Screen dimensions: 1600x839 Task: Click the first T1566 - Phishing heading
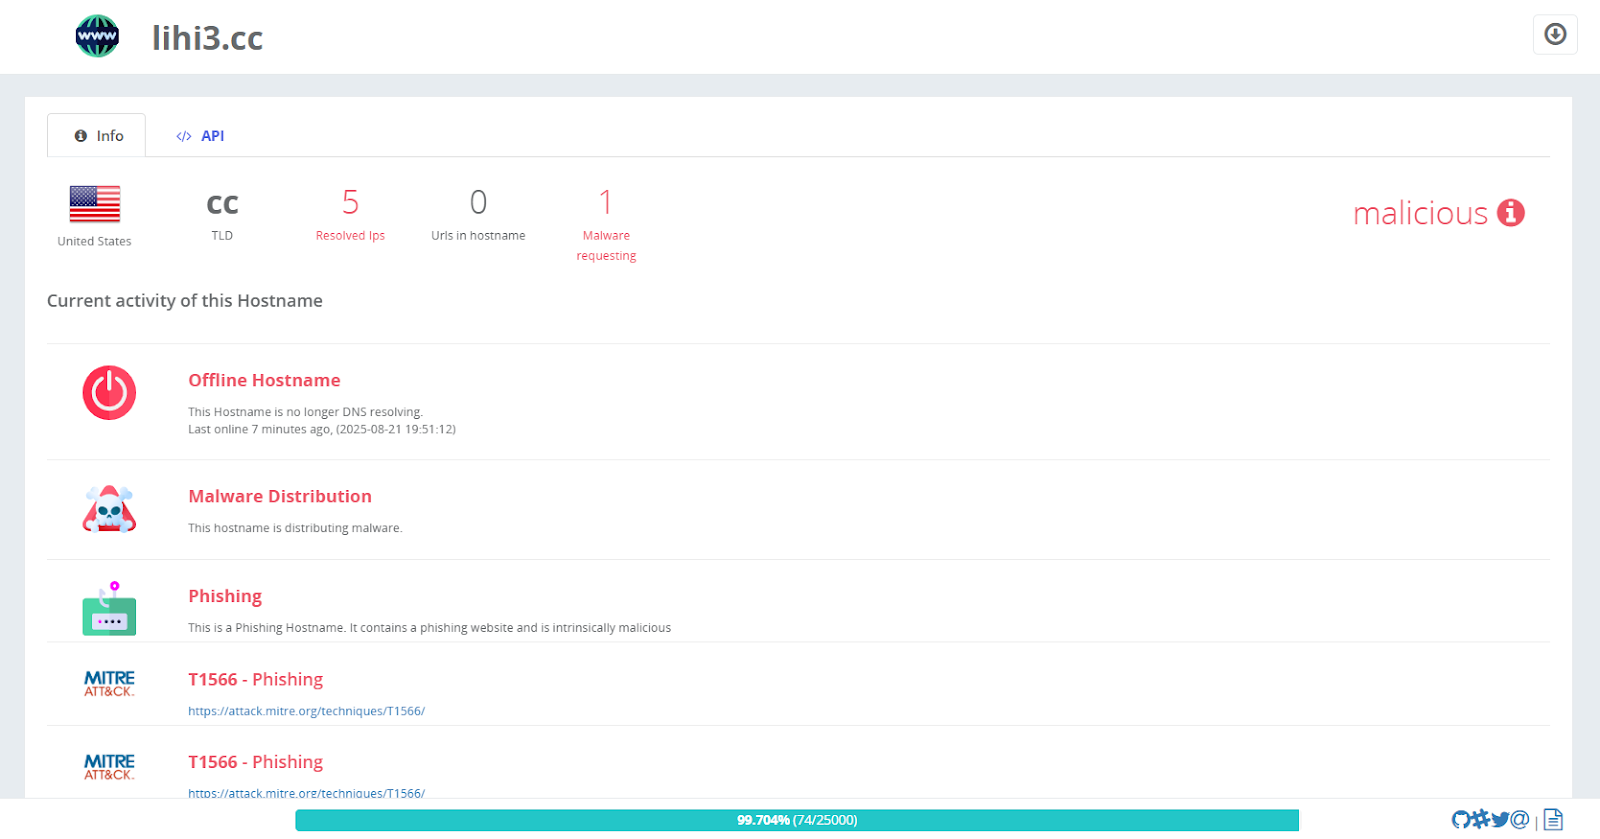[255, 680]
